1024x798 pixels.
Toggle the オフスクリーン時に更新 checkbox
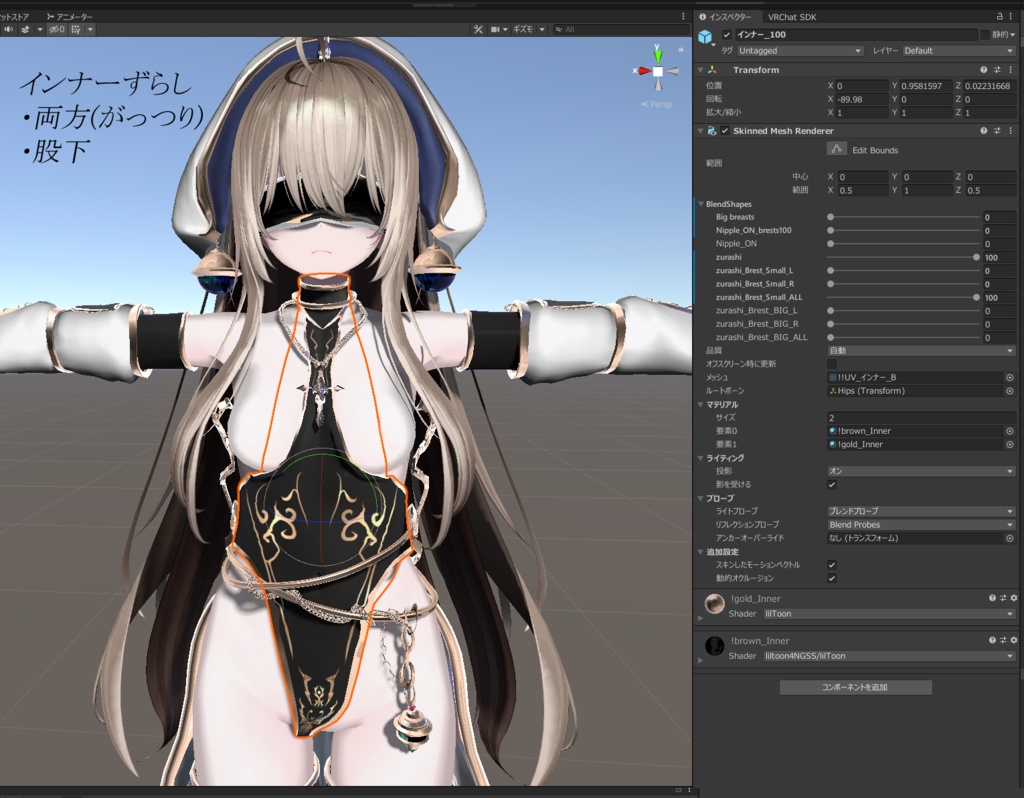tap(831, 364)
